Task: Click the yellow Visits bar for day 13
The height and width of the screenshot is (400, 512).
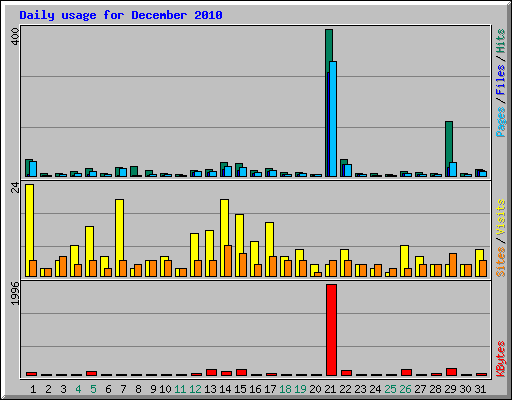Action: pyautogui.click(x=209, y=245)
